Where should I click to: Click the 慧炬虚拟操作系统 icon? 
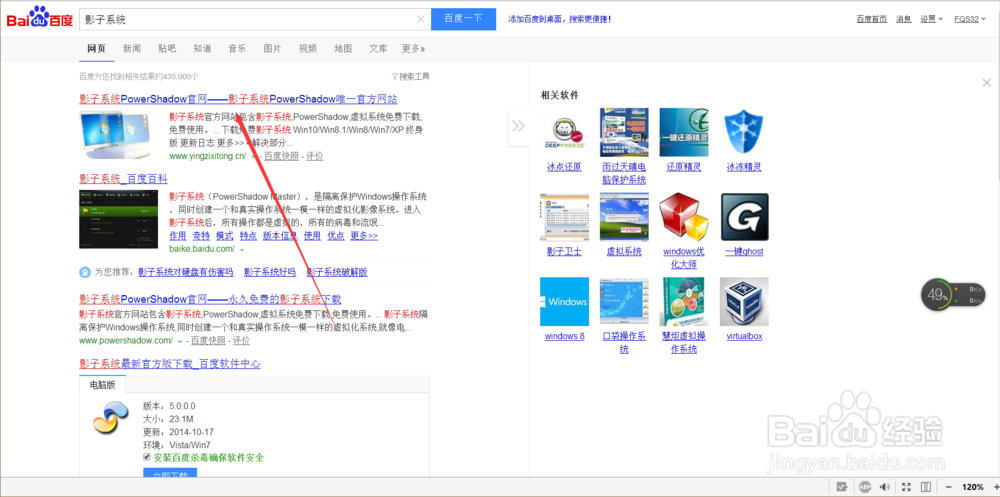click(x=684, y=302)
